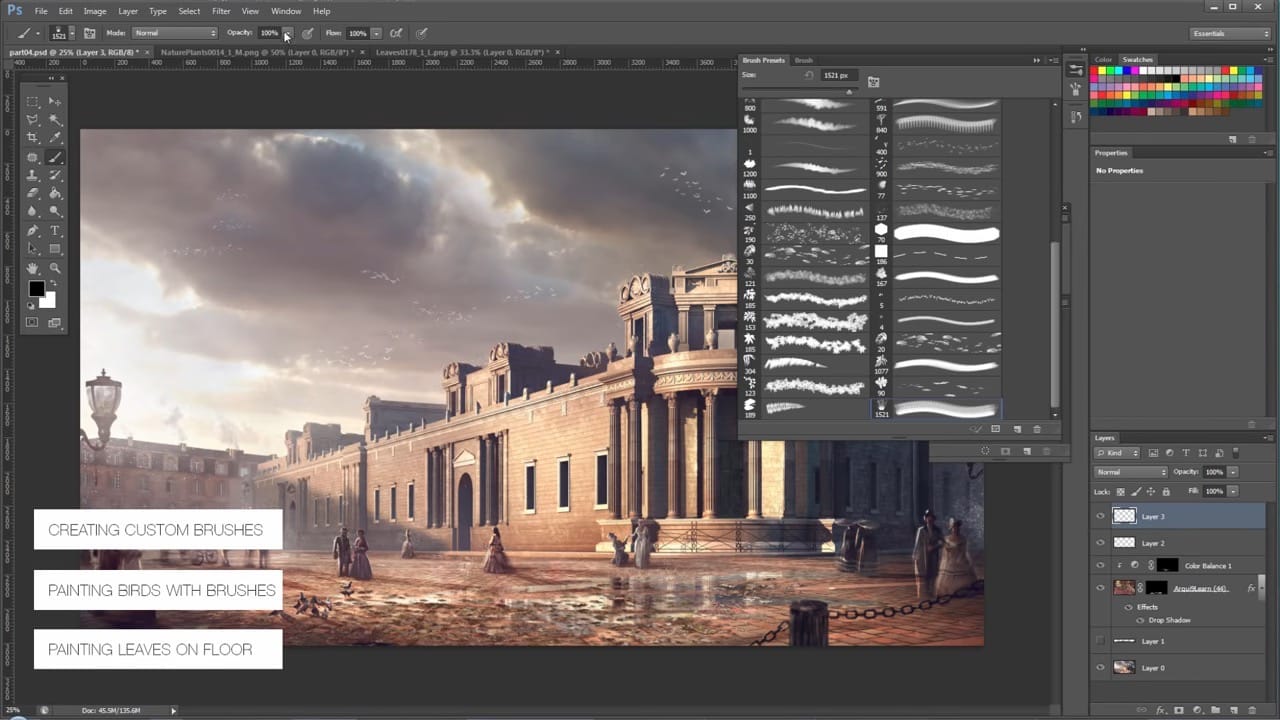
Task: Open the Swatches panel
Action: (1138, 59)
